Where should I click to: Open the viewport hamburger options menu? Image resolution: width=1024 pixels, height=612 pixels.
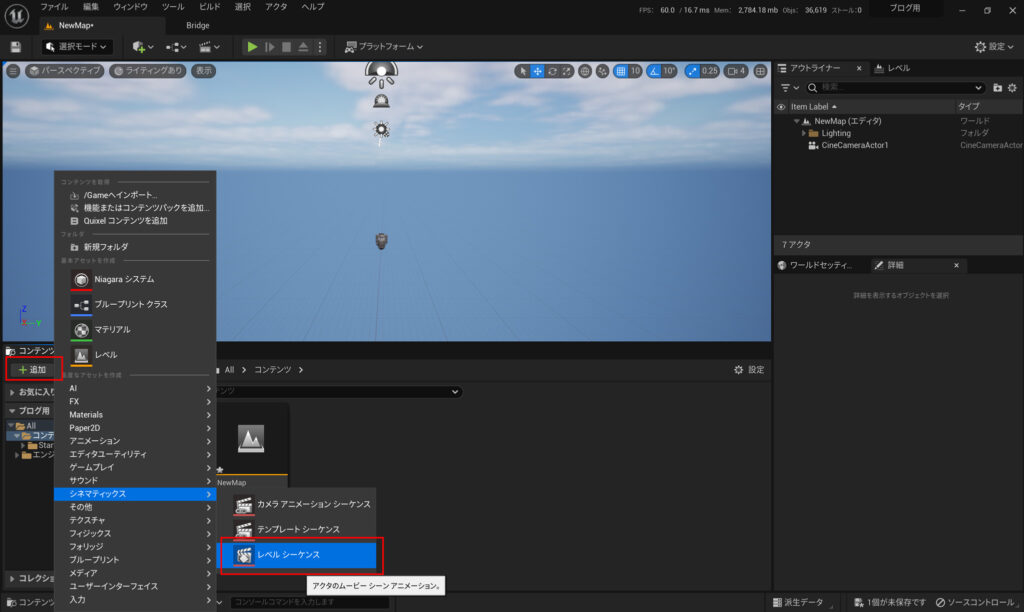(13, 71)
